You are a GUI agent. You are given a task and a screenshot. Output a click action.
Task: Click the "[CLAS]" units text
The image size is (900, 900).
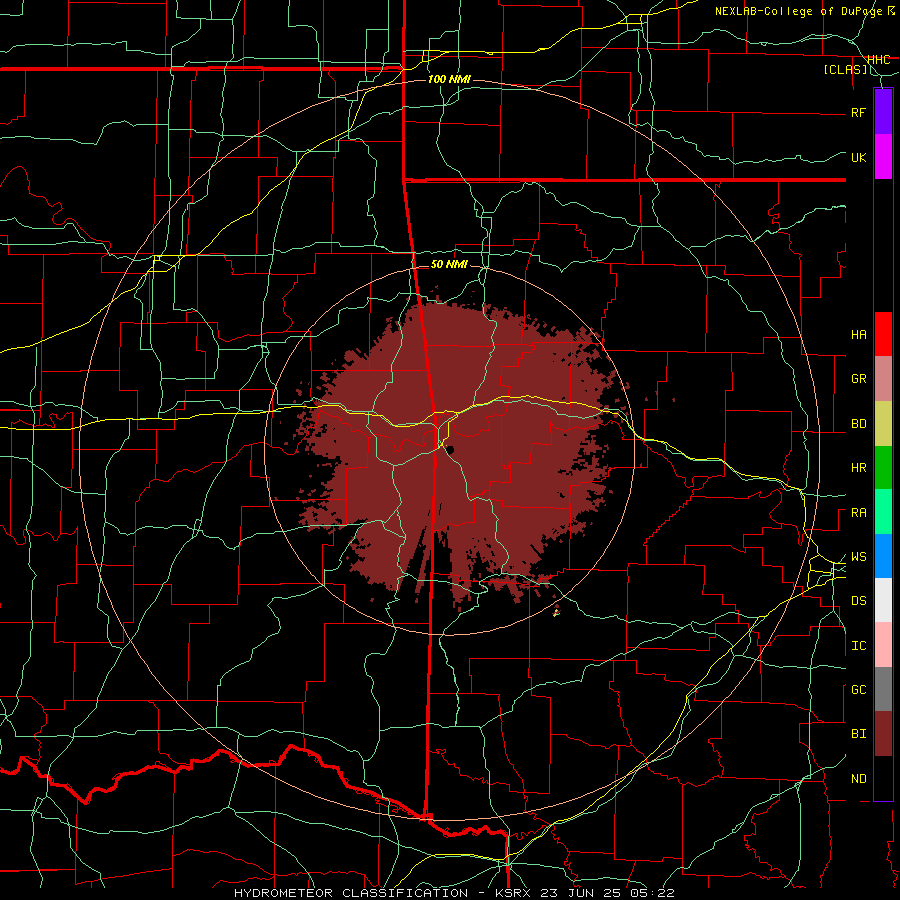click(x=846, y=69)
